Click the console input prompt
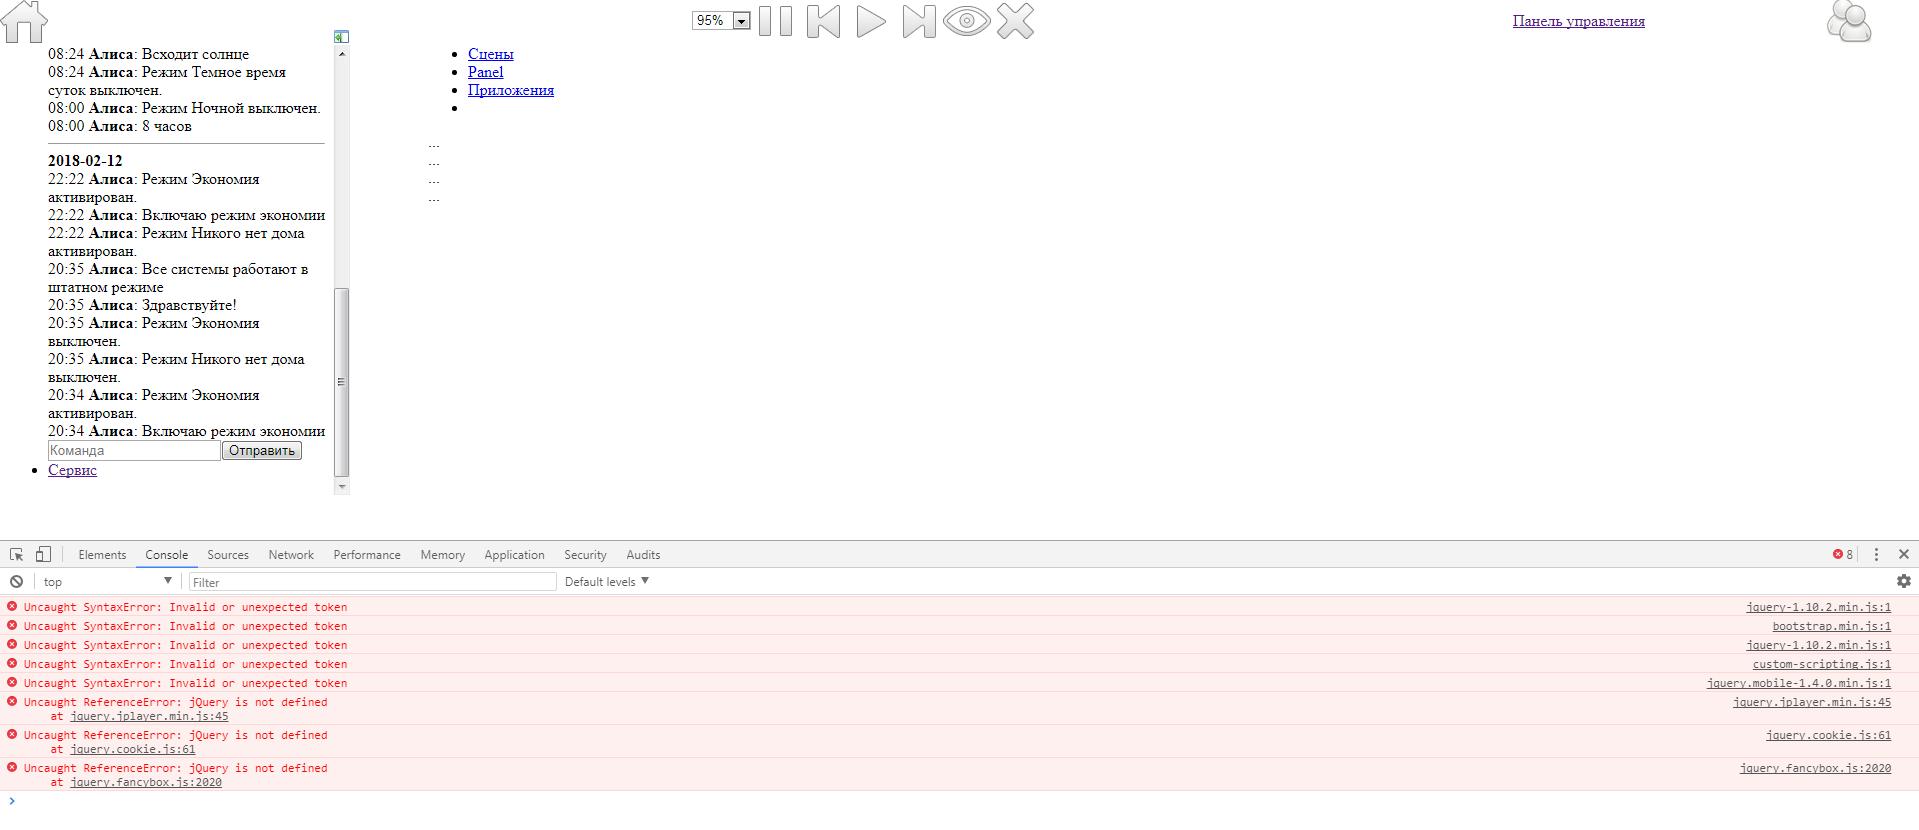 [x=960, y=802]
